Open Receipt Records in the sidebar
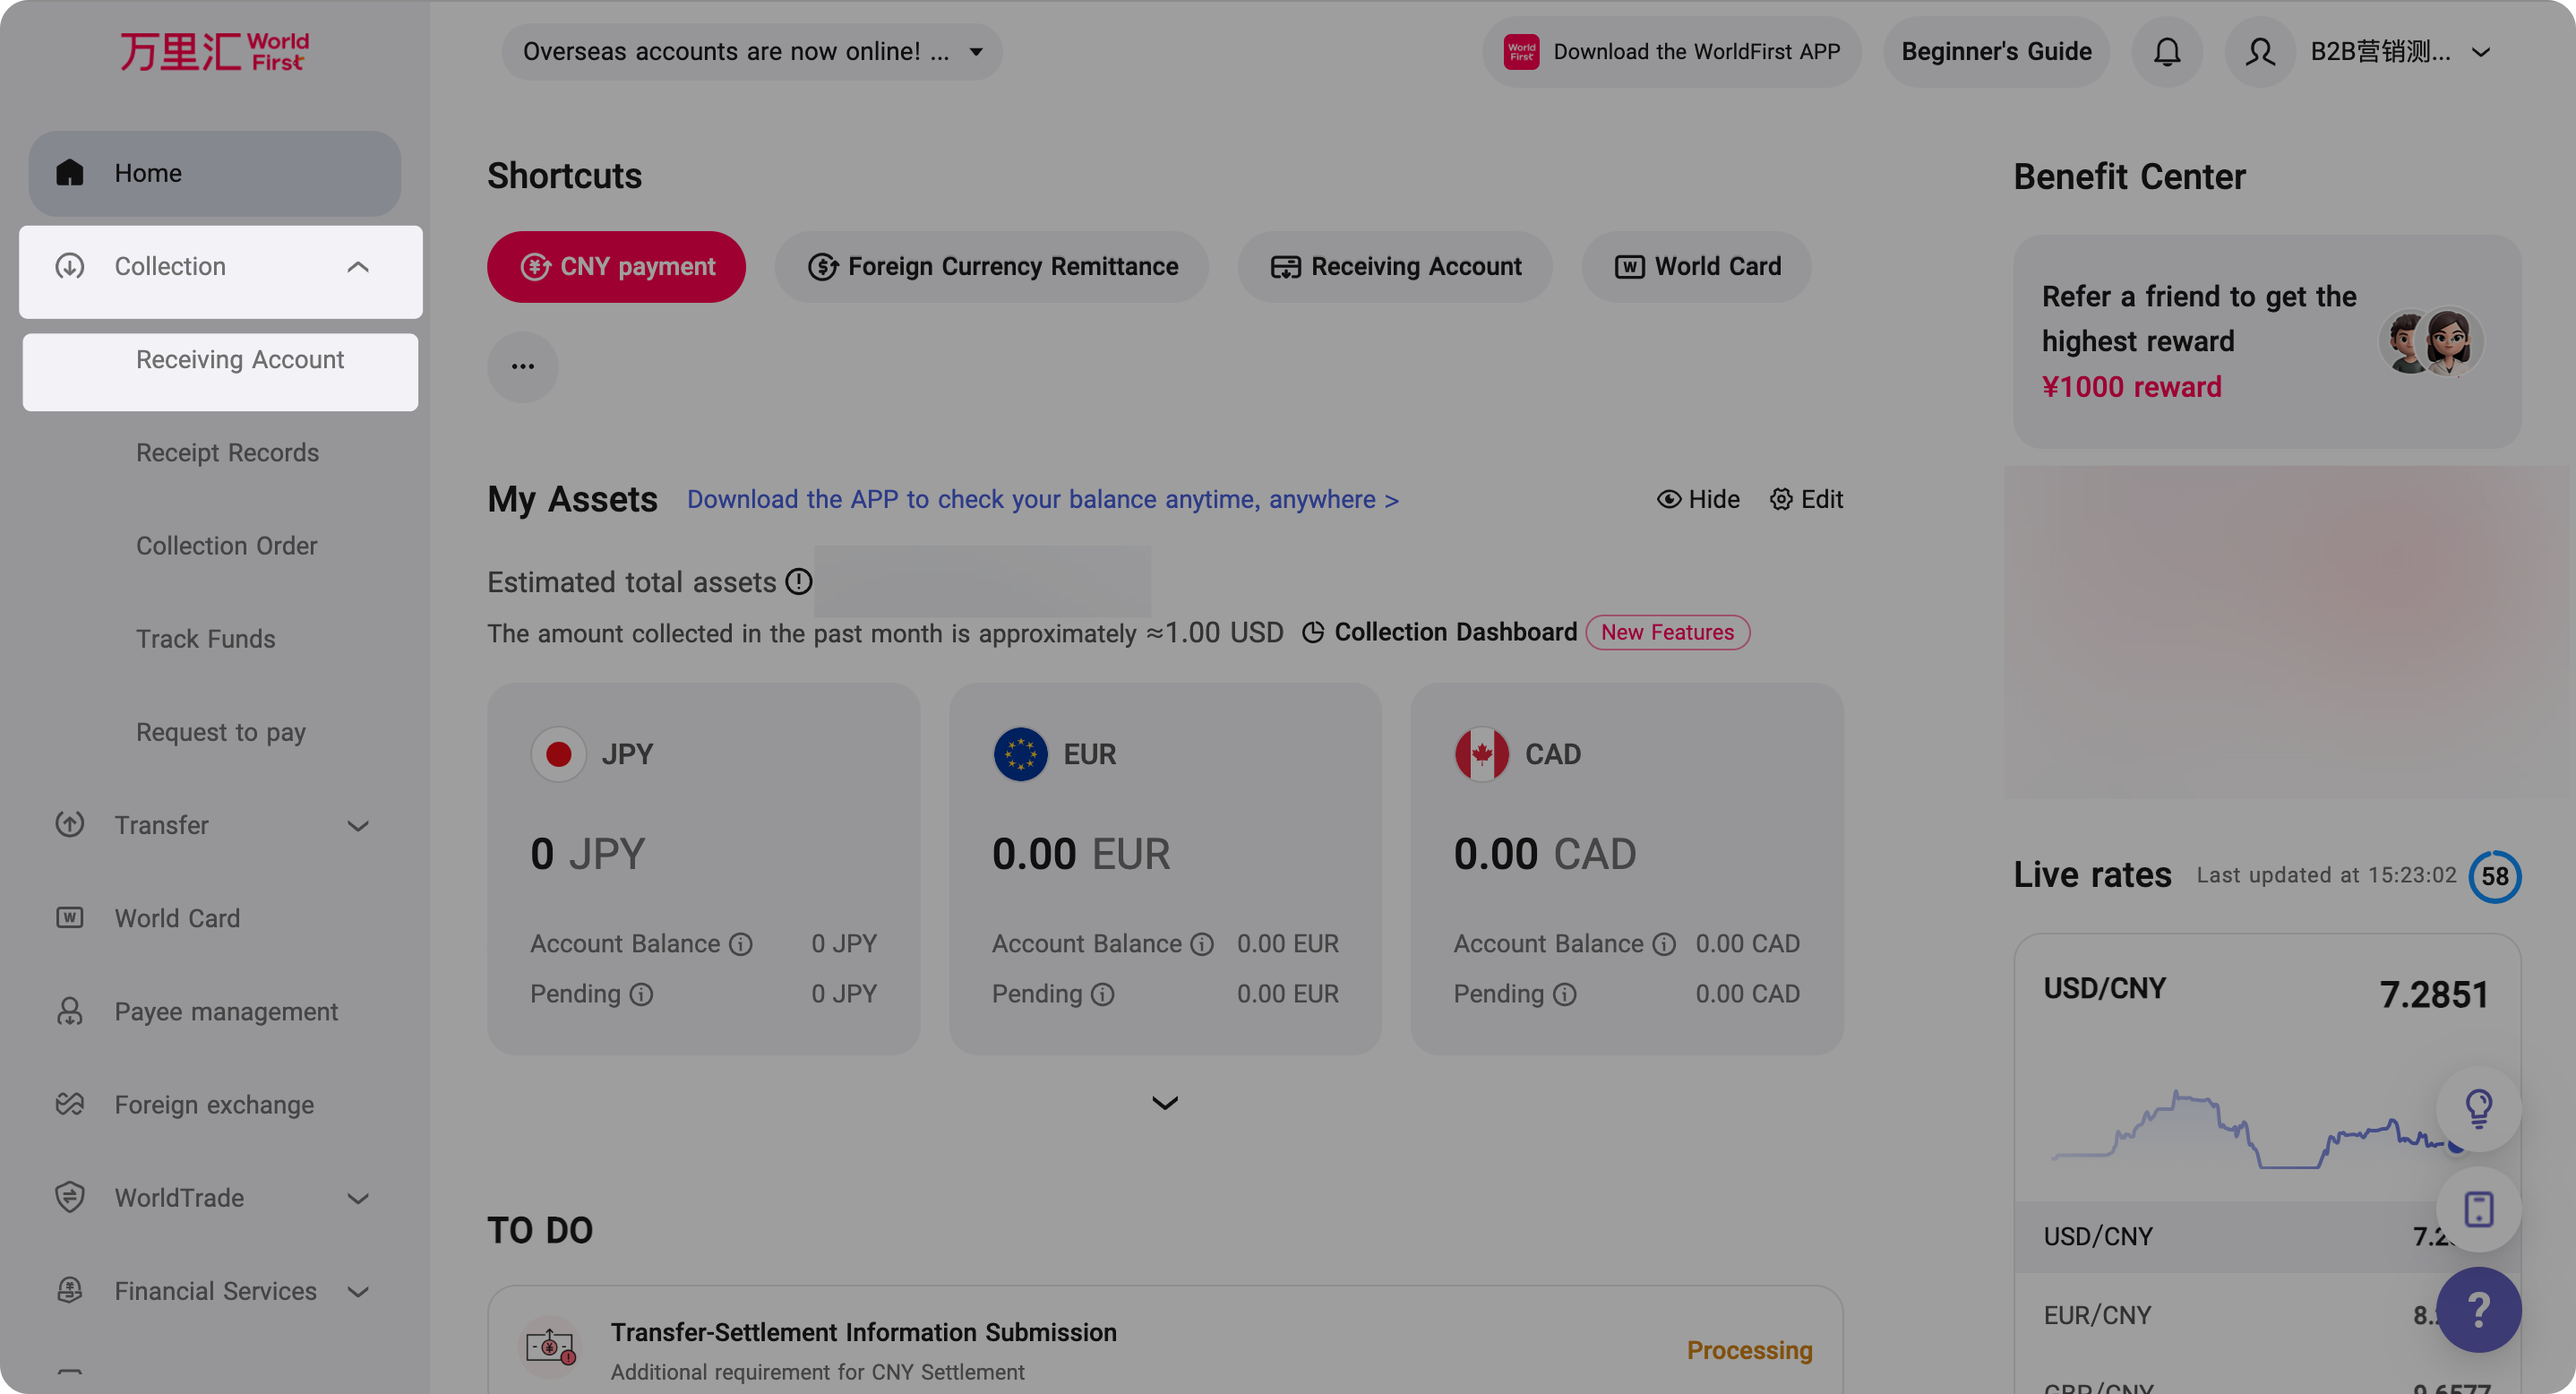The width and height of the screenshot is (2576, 1394). pos(227,453)
